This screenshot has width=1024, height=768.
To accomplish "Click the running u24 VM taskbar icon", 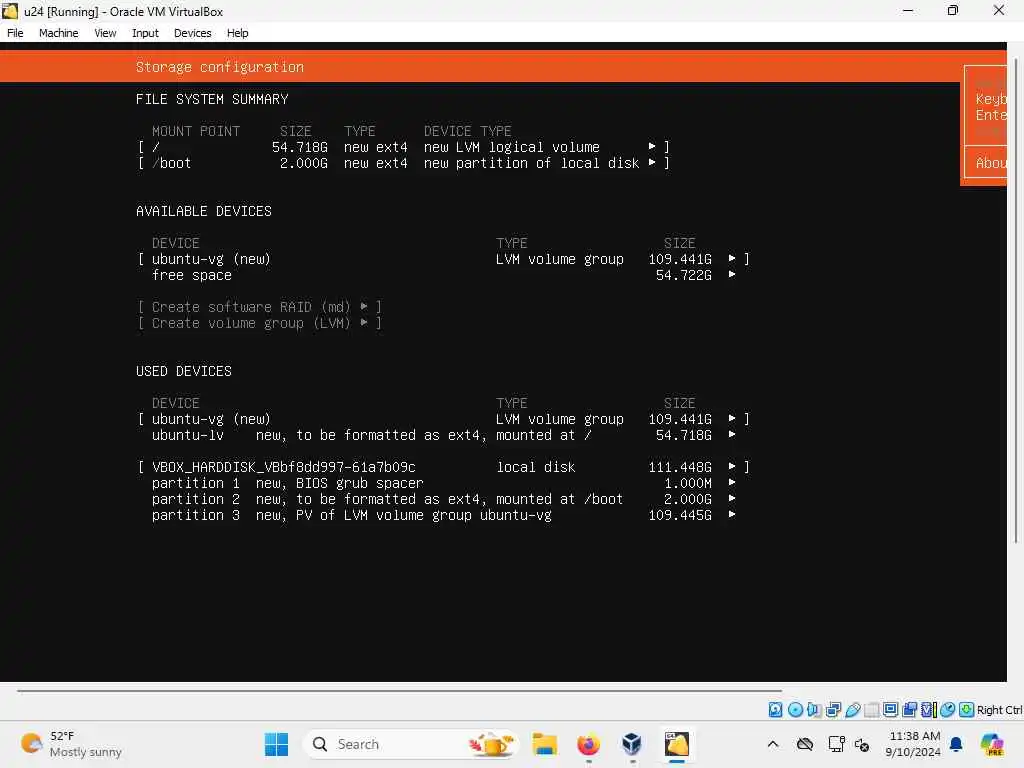I will click(677, 744).
